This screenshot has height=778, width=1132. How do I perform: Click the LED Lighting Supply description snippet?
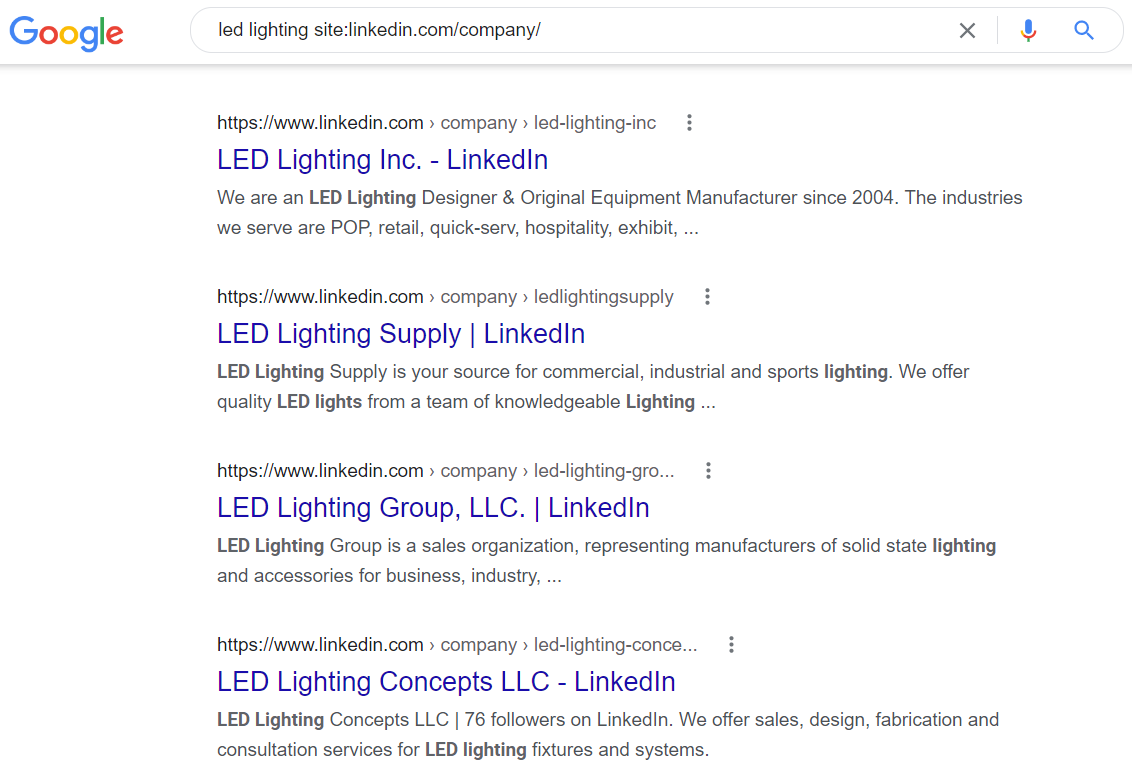(593, 387)
